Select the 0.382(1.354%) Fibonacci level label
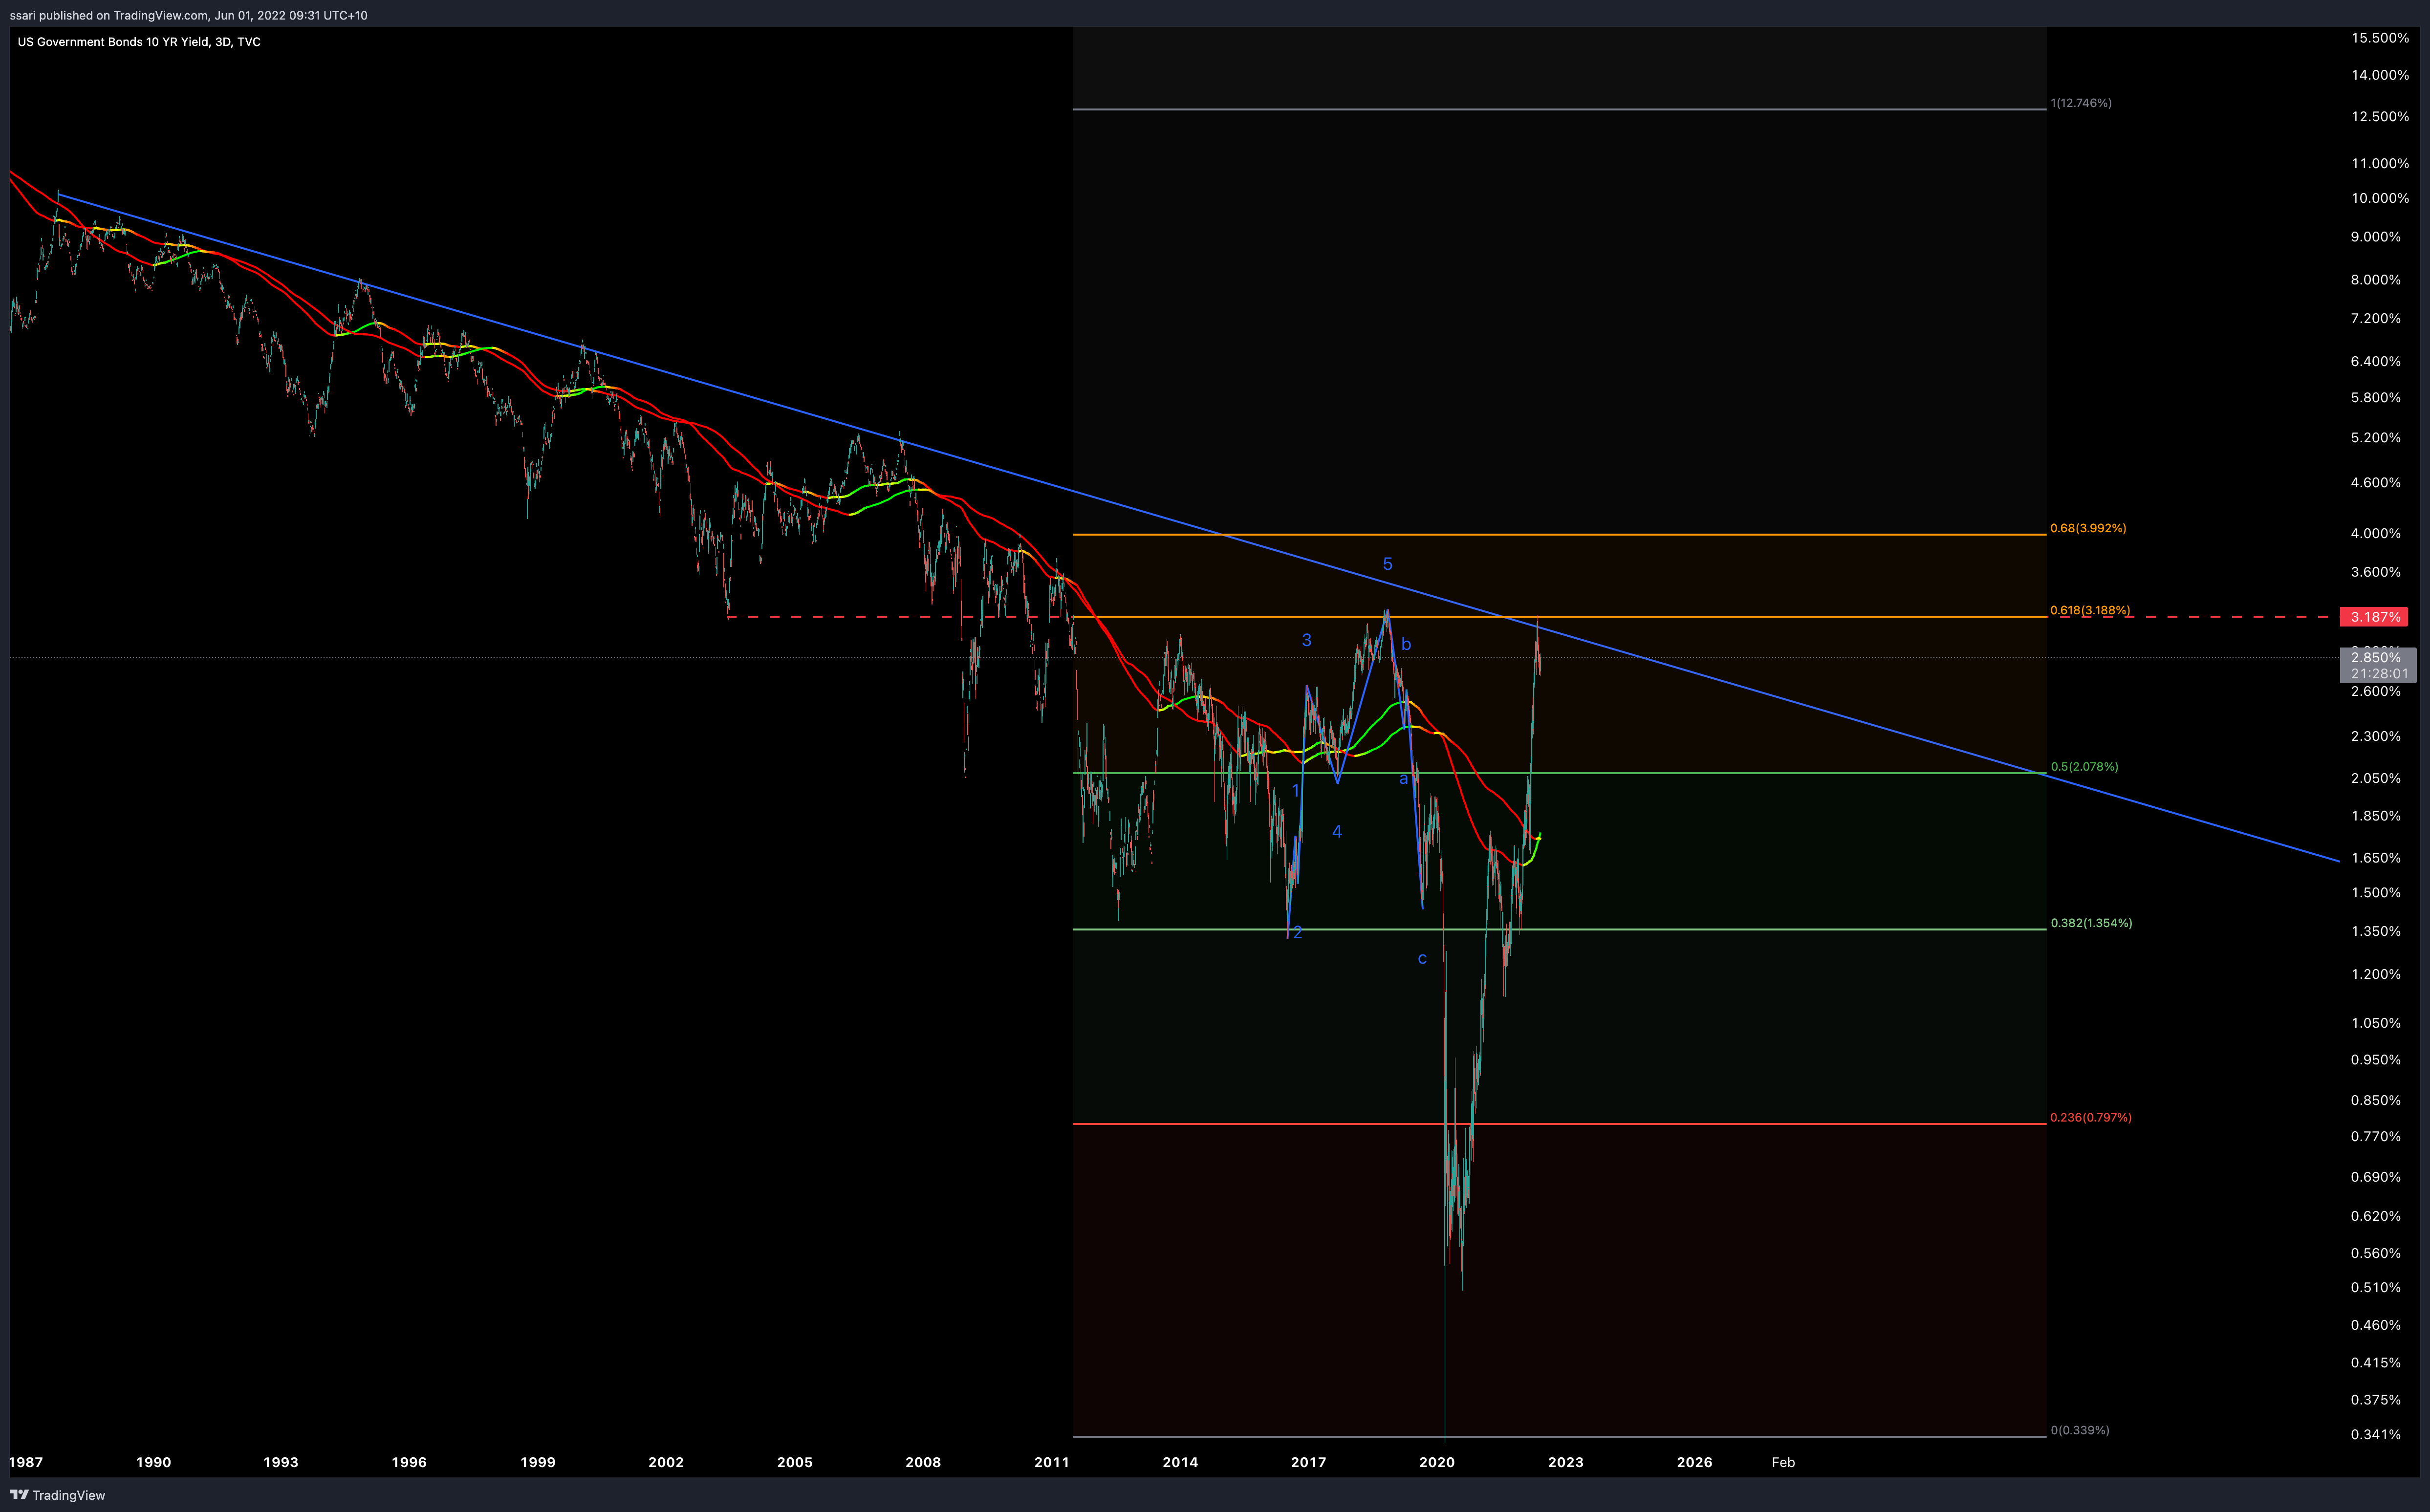 click(2091, 923)
